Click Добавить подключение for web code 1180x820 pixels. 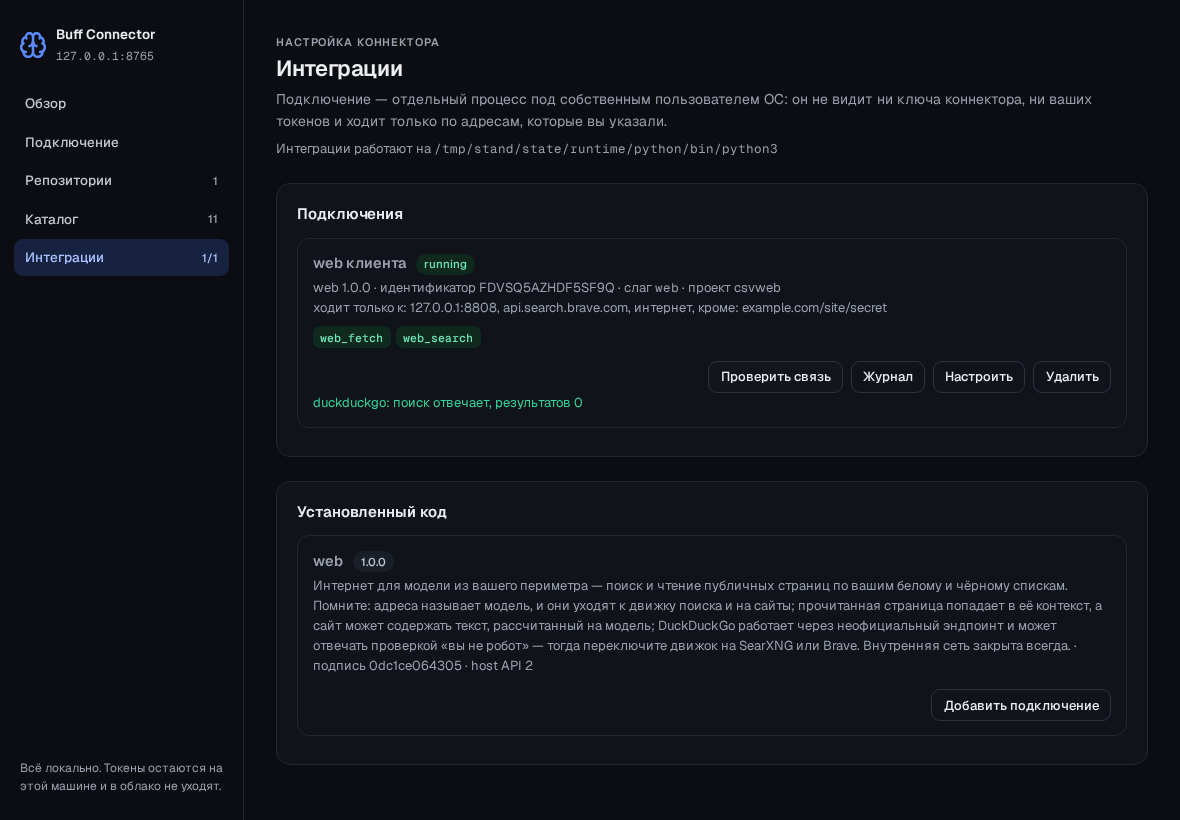(x=1020, y=705)
